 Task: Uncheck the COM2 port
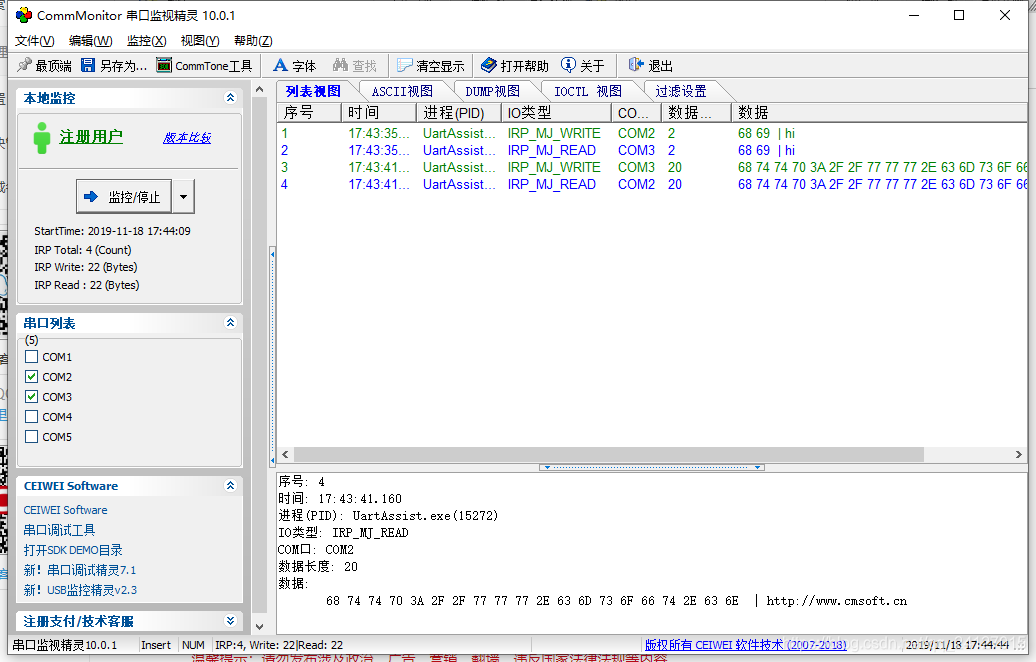pos(31,377)
